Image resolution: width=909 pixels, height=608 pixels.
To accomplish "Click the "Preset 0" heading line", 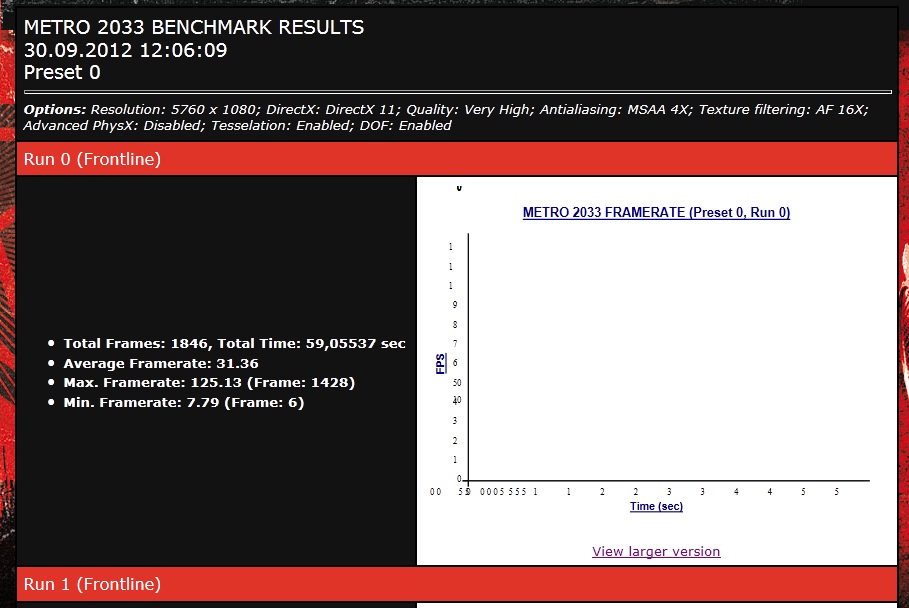I will point(62,72).
